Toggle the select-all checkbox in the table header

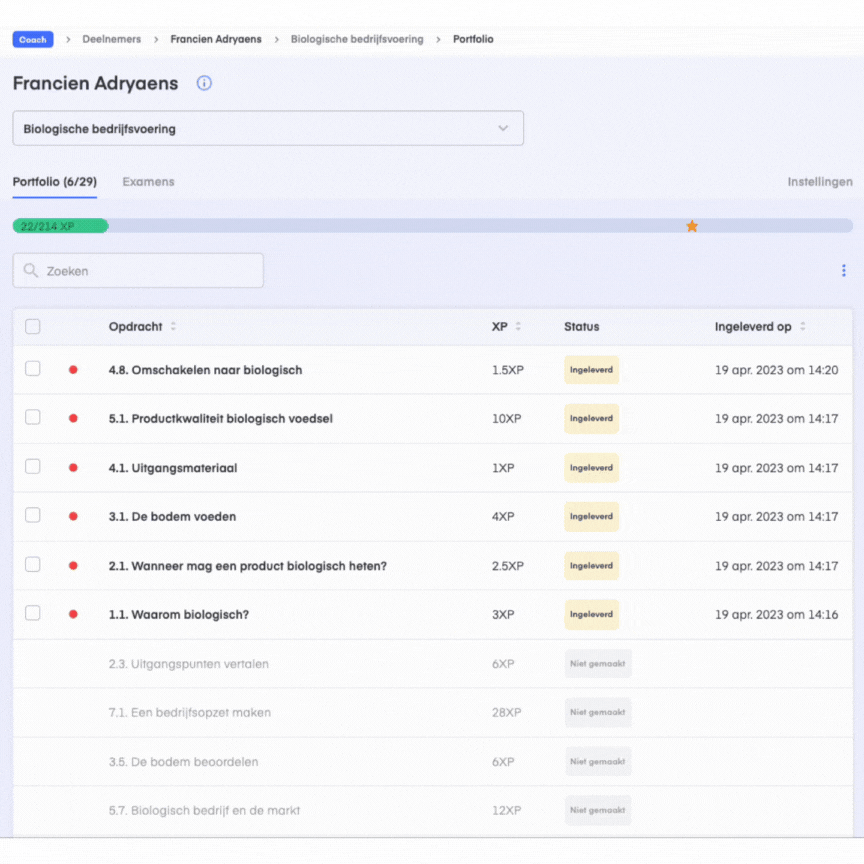[33, 326]
